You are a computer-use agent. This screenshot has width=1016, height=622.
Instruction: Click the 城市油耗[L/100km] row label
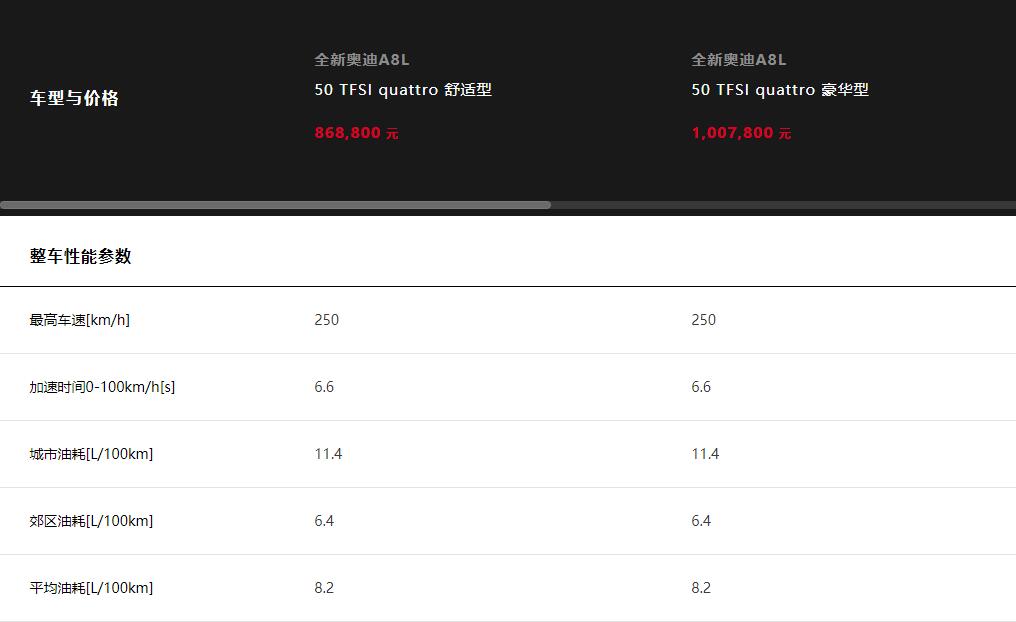[91, 454]
